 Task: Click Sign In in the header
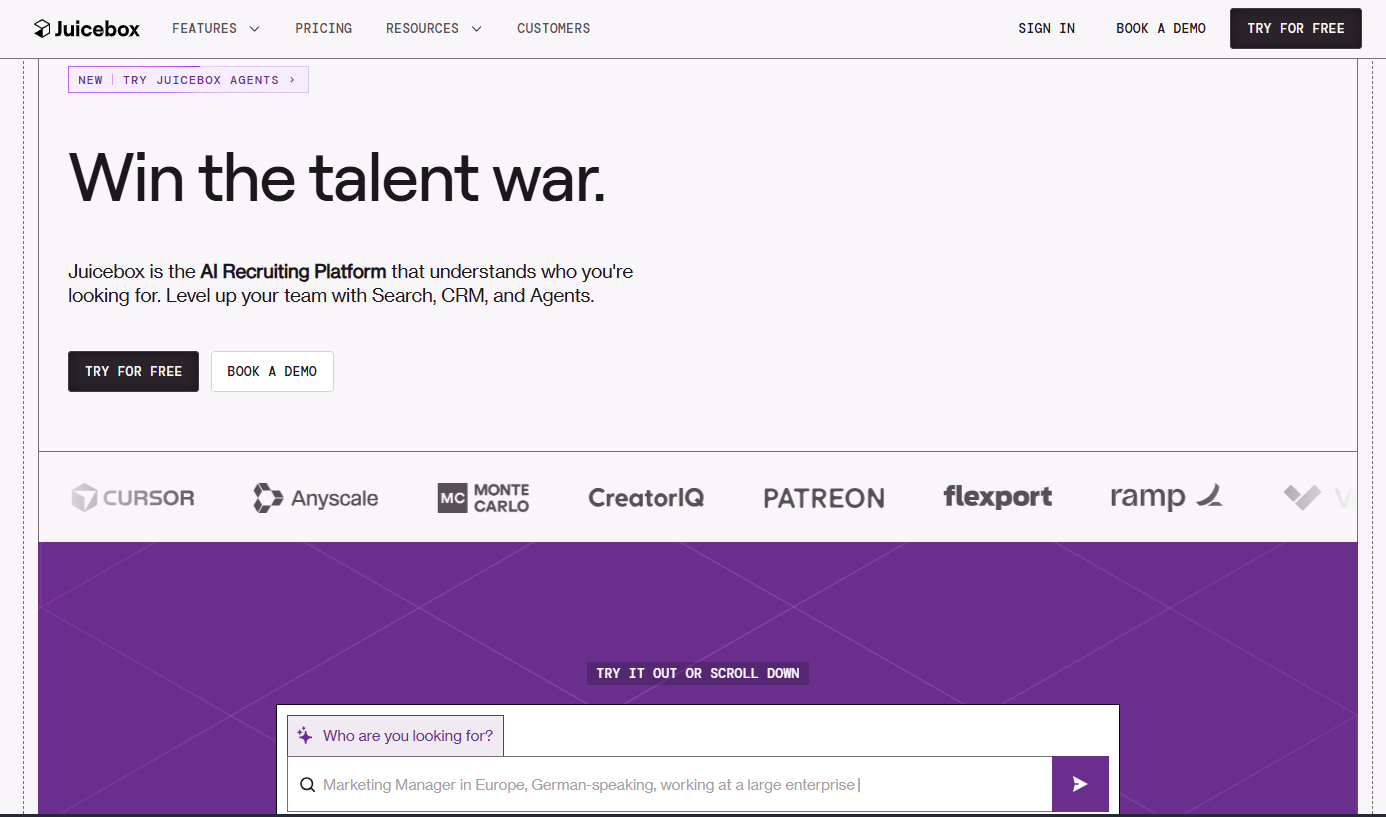coord(1046,29)
